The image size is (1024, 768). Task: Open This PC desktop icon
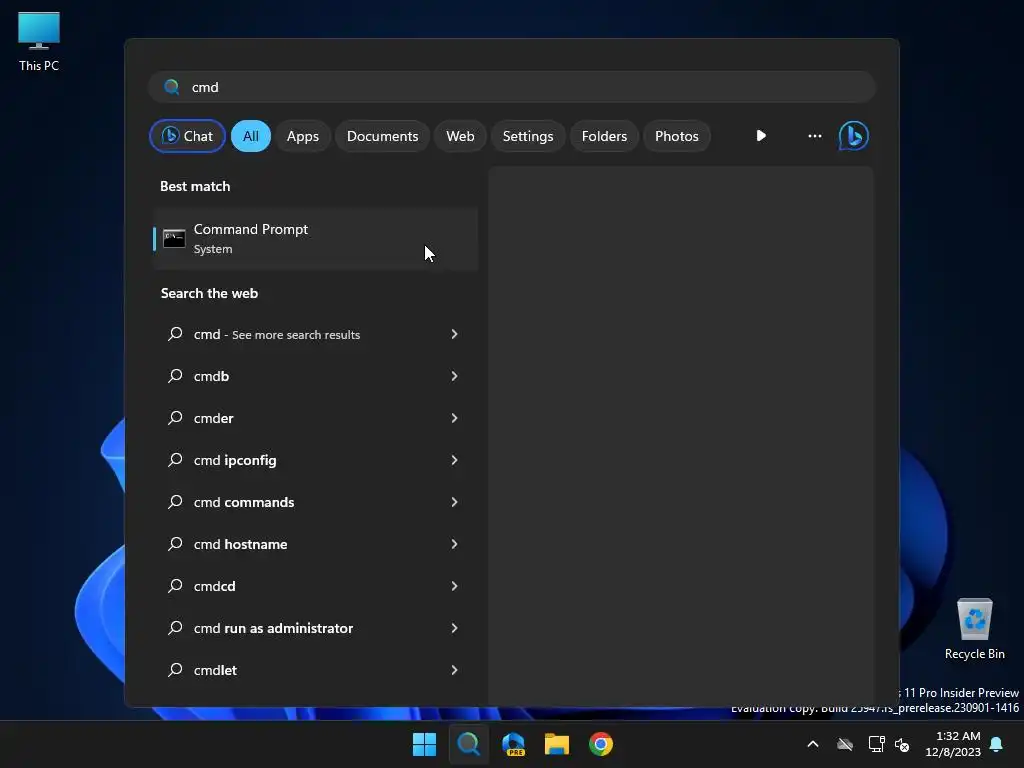point(39,42)
